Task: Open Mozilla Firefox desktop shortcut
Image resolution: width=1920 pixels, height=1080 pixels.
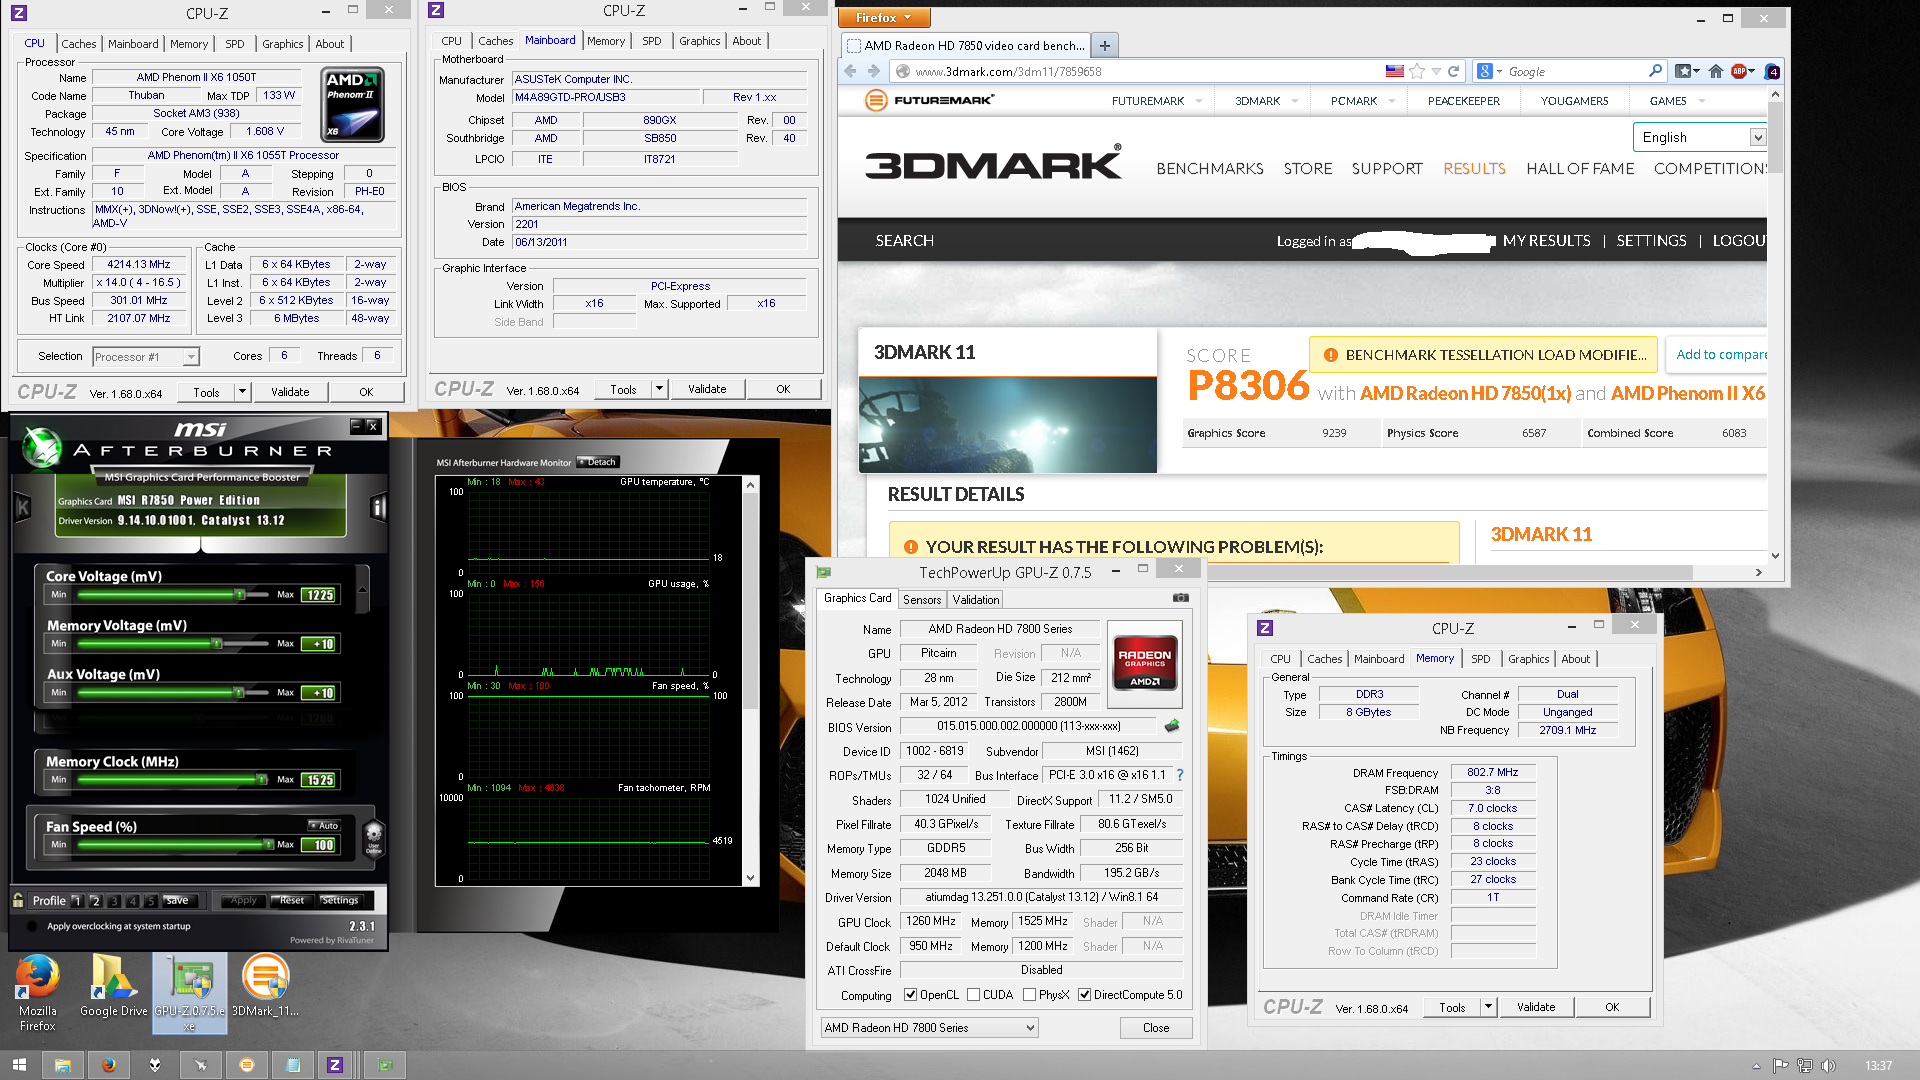Action: 37,992
